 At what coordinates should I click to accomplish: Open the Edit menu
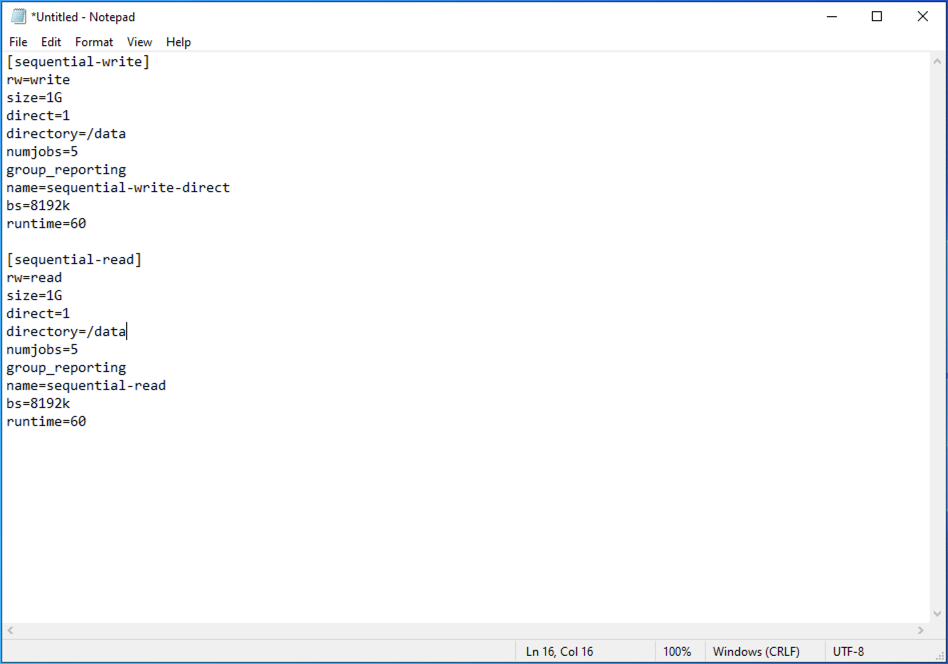coord(50,42)
